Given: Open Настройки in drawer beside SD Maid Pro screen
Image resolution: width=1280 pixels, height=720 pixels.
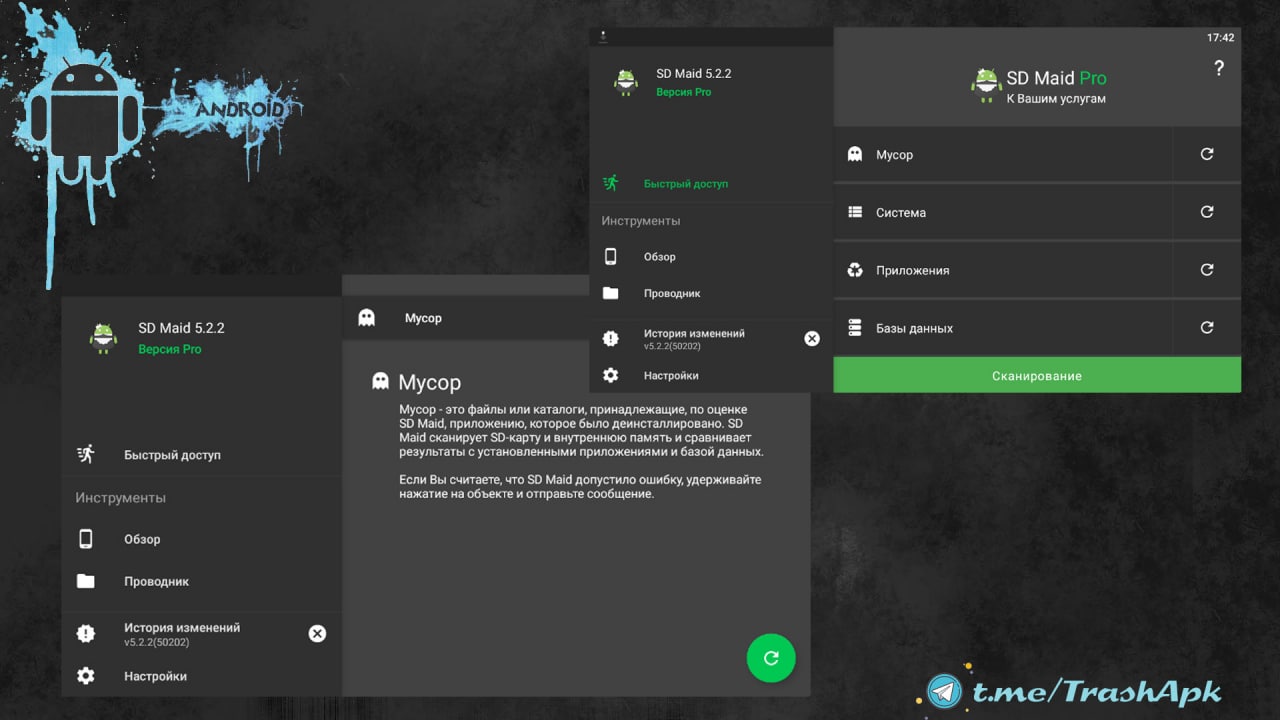Looking at the screenshot, I should (711, 376).
